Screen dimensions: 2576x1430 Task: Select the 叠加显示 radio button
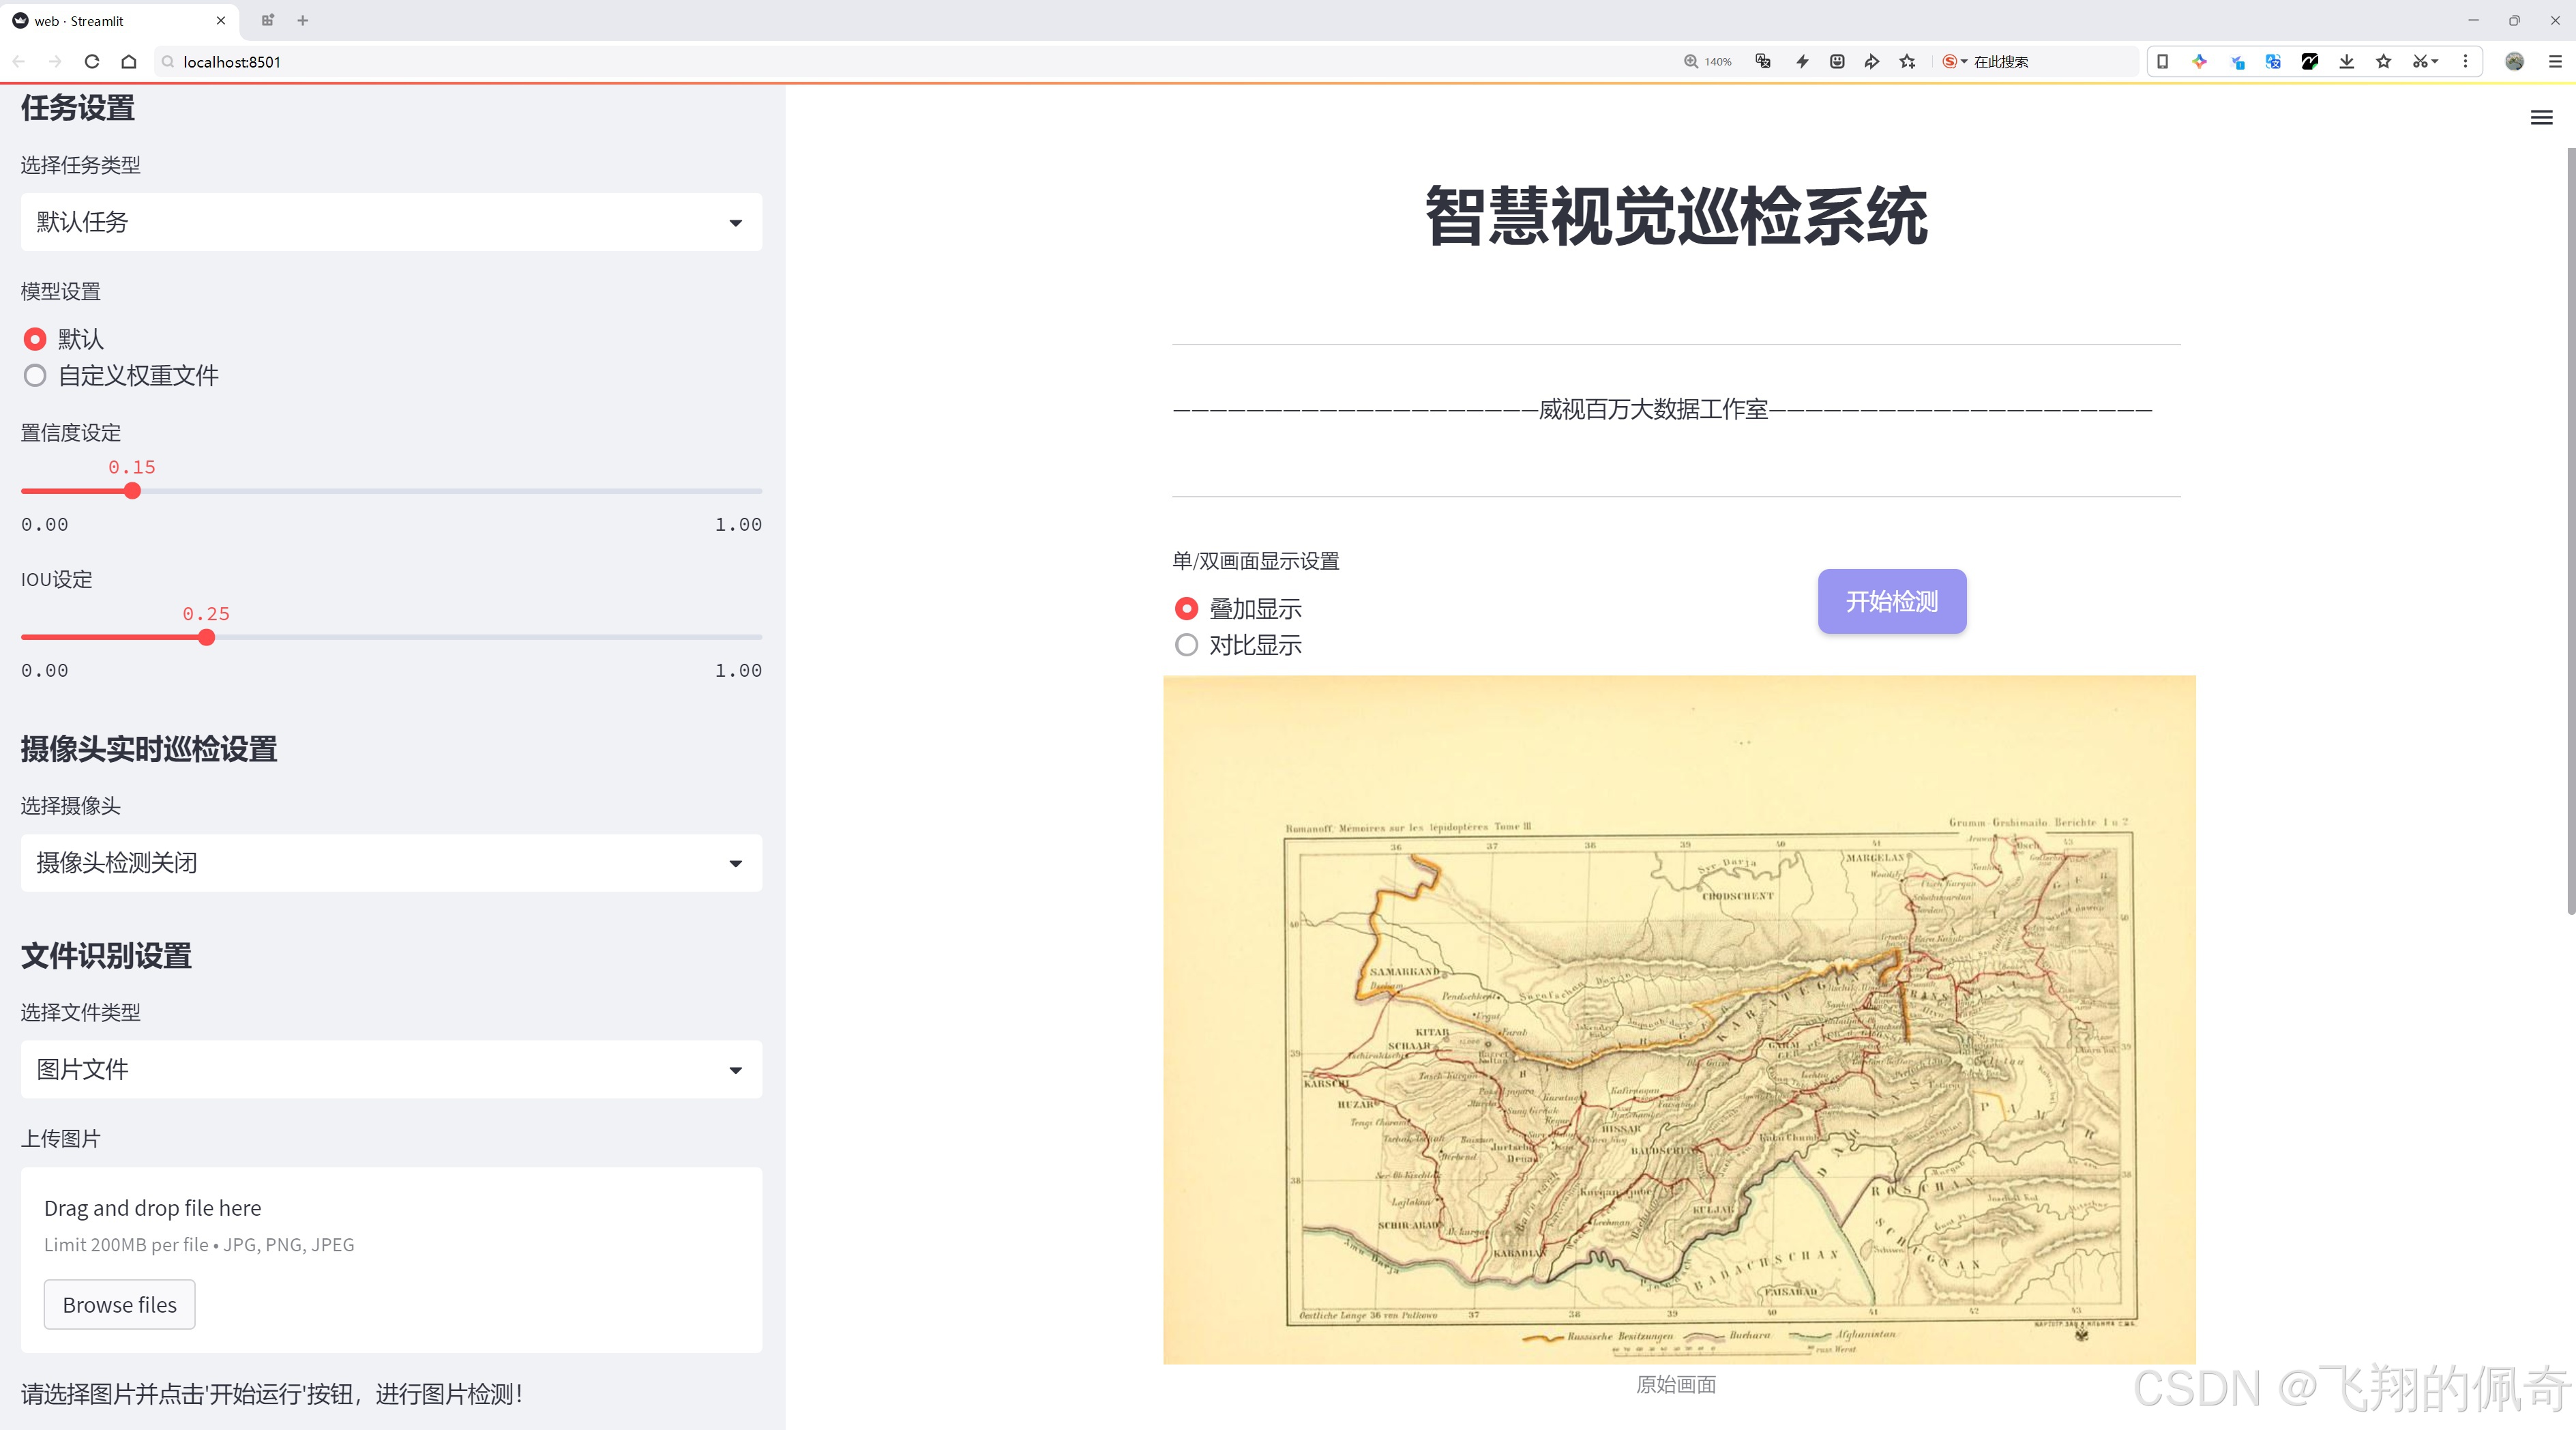[x=1186, y=608]
